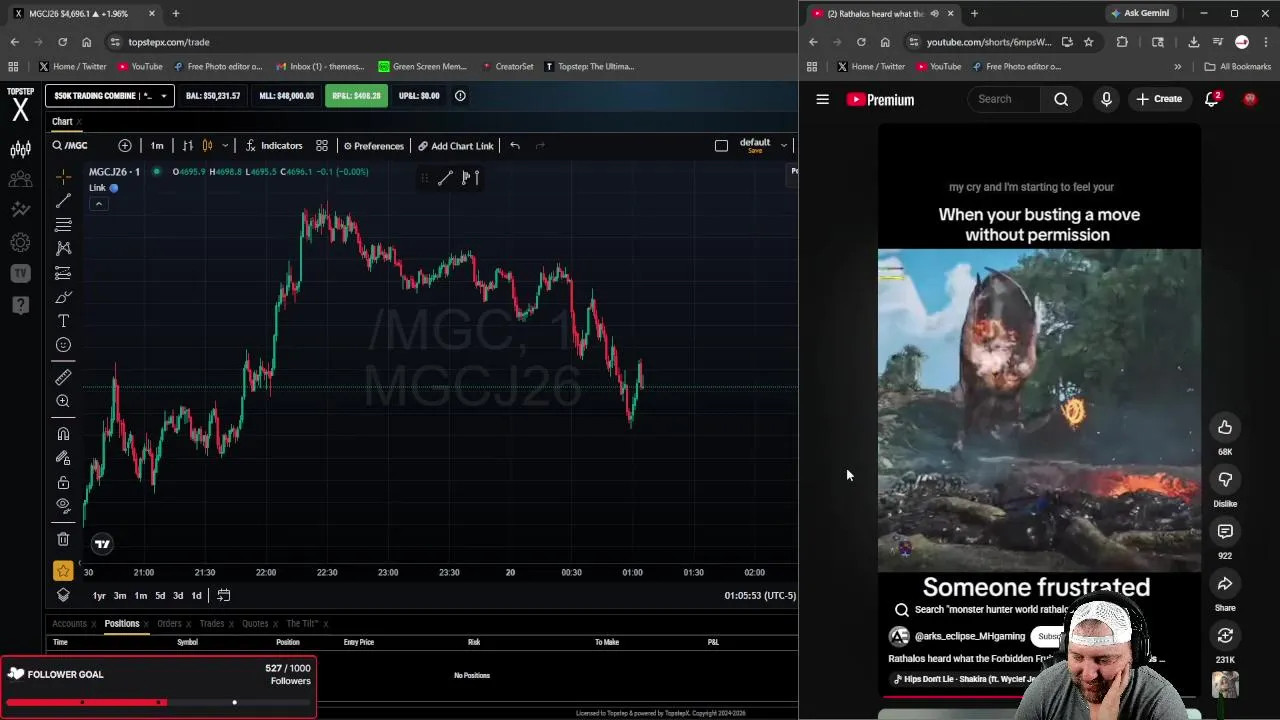
Task: Switch to the Quotes tab
Action: [255, 624]
